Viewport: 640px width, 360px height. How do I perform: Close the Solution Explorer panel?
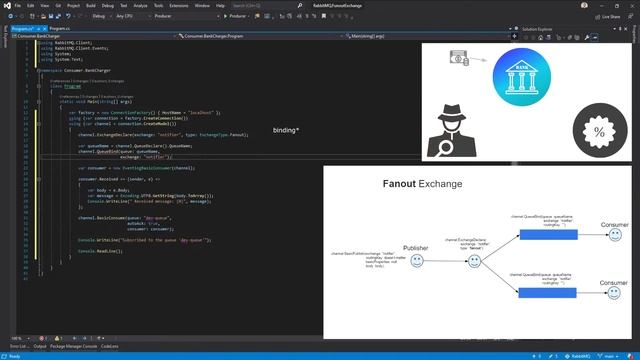point(626,29)
